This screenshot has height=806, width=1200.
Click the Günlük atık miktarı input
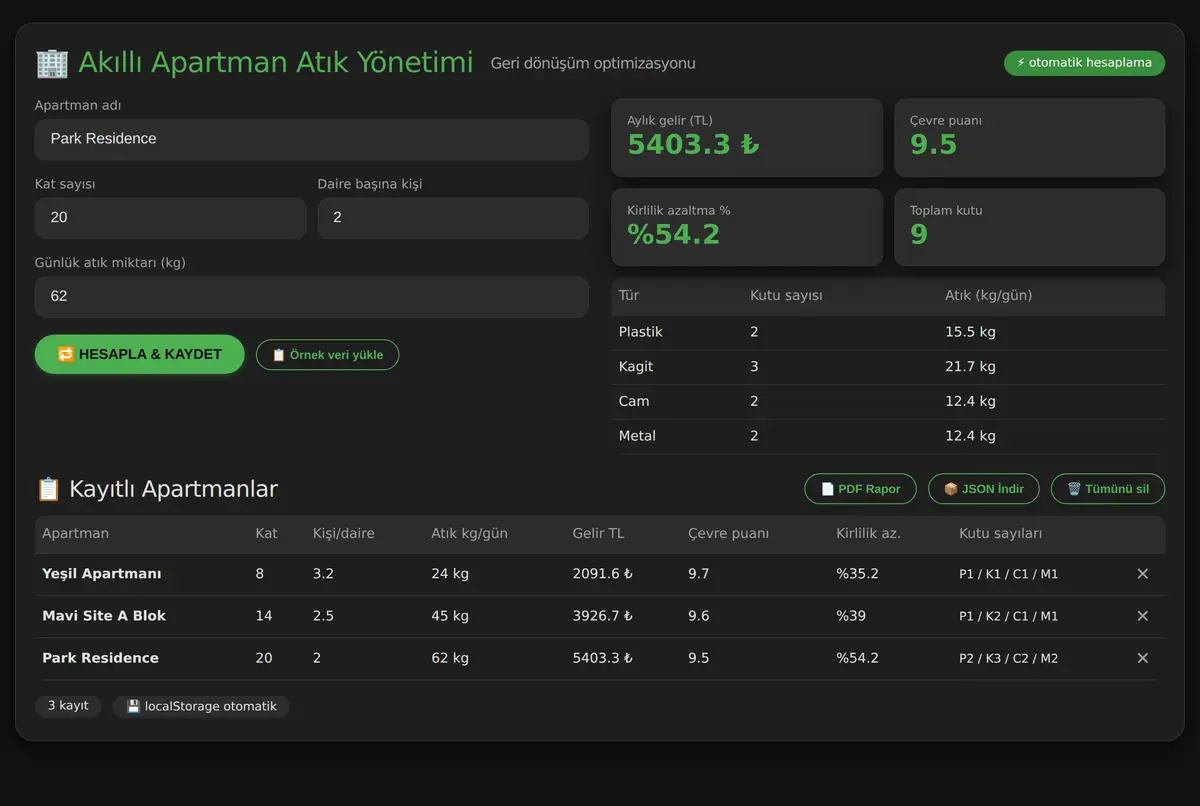pyautogui.click(x=312, y=297)
